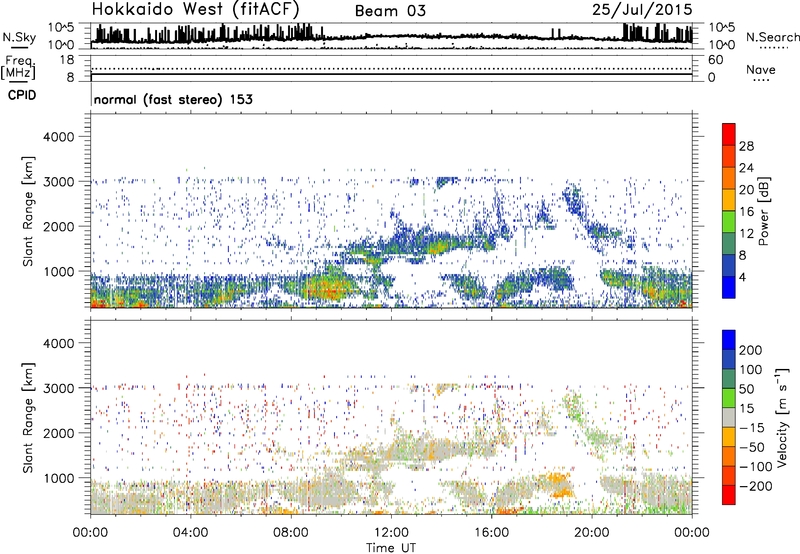Click the '50' Velocity colorbar tick label
Image resolution: width=800 pixels, height=554 pixels.
click(x=746, y=389)
